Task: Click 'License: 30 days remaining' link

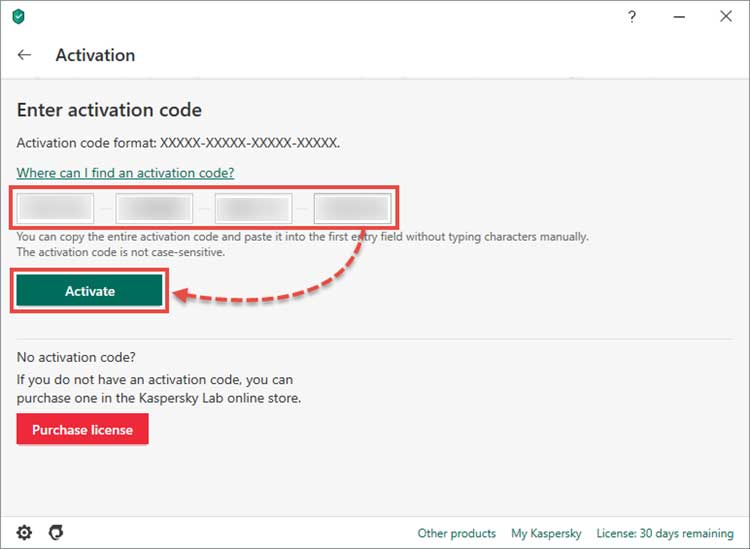Action: (x=665, y=533)
